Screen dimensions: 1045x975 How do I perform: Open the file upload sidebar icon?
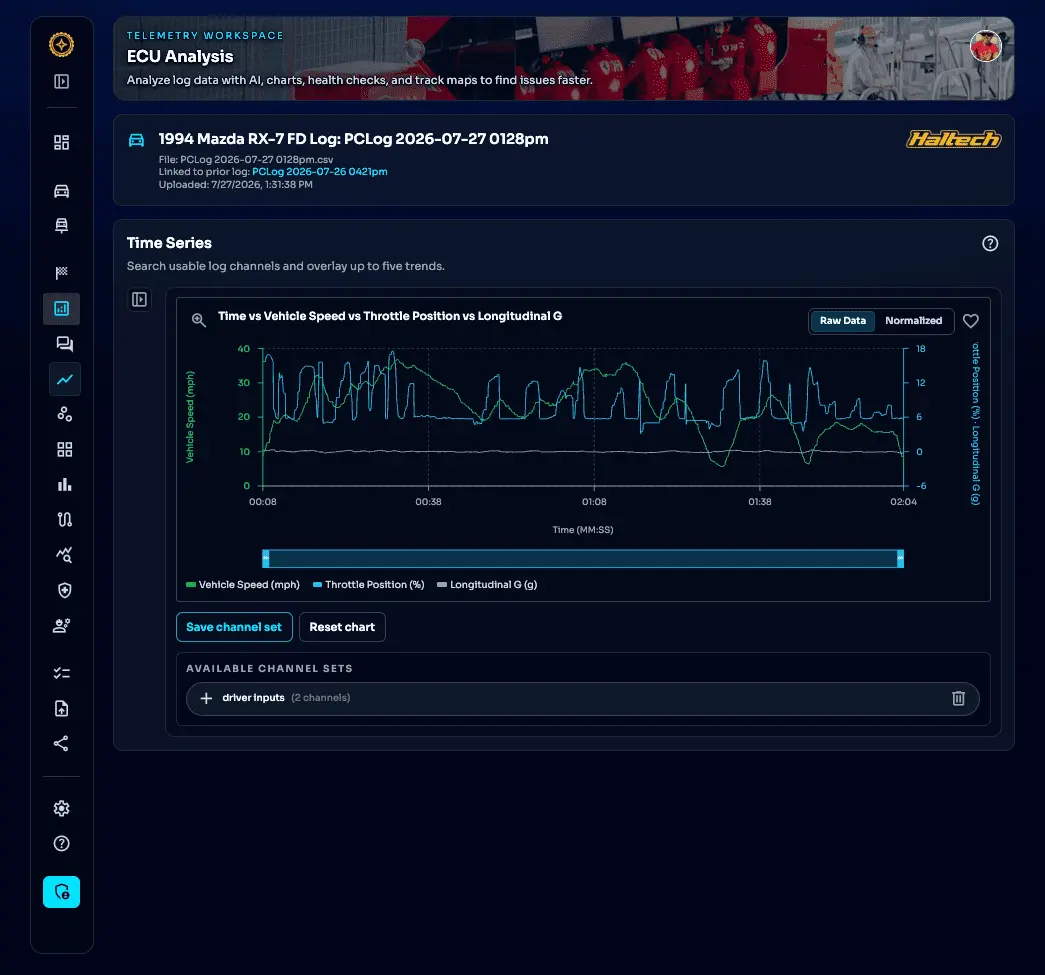tap(61, 708)
